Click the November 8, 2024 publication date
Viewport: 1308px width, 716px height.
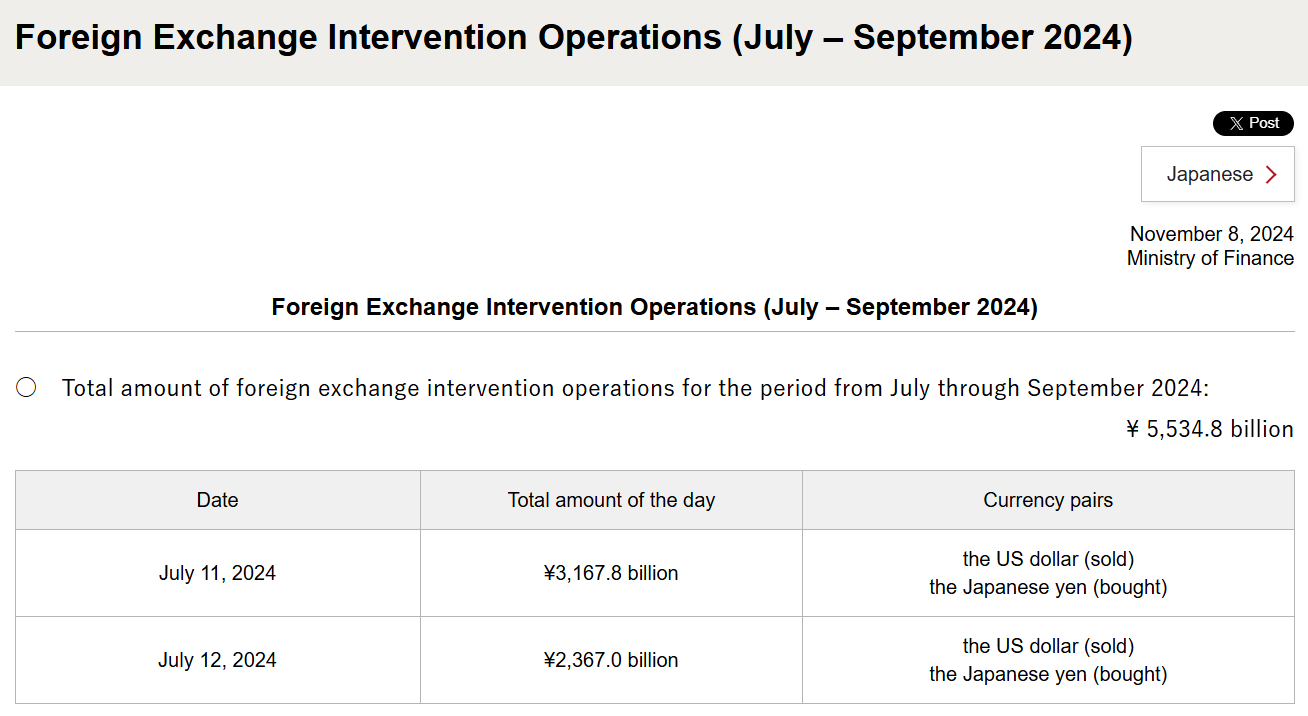(x=1212, y=234)
